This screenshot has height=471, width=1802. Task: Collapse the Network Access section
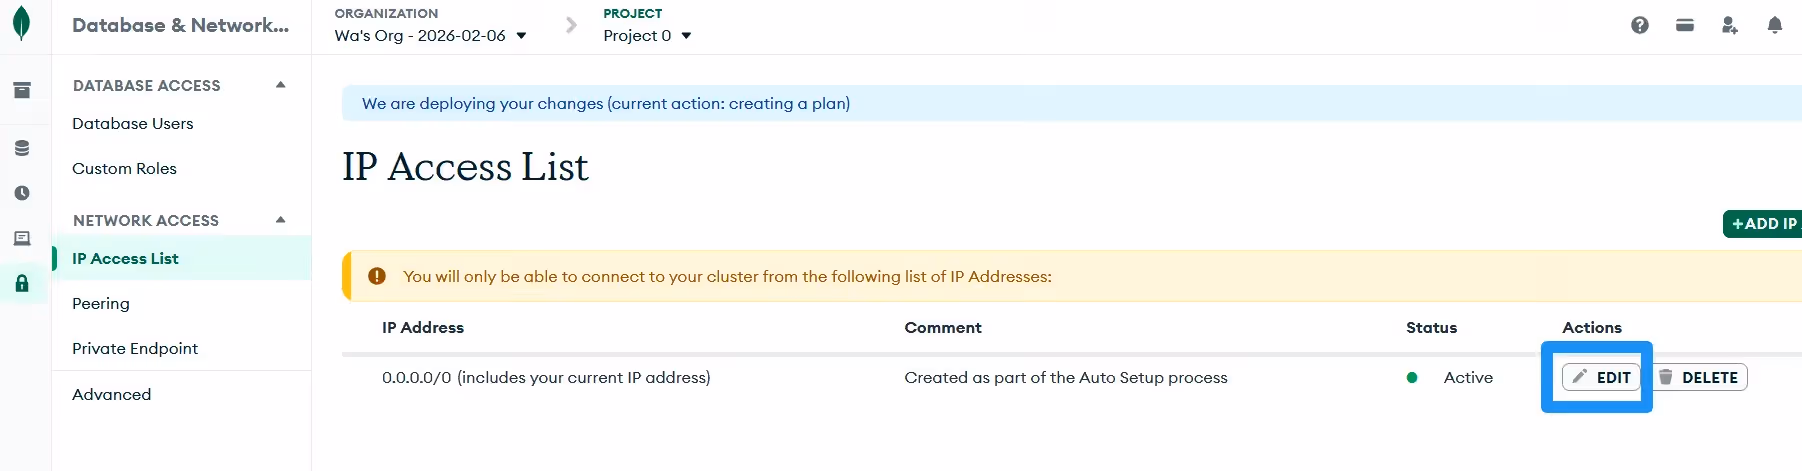(x=281, y=220)
